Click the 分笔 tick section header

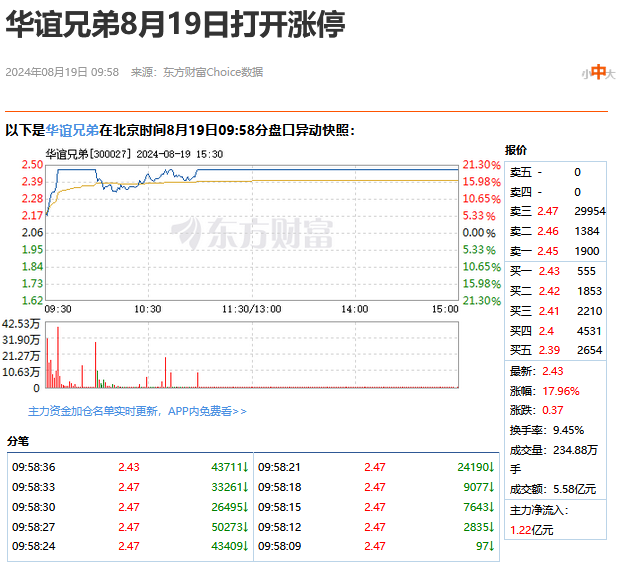(x=18, y=441)
